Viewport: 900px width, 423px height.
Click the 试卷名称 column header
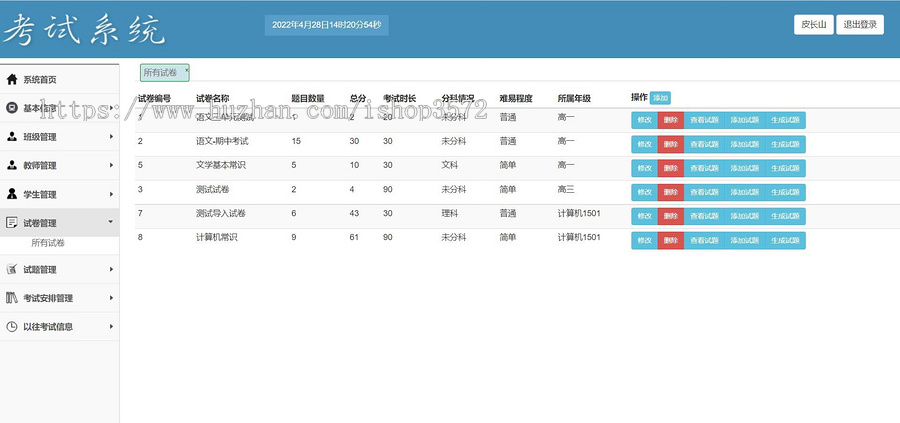[x=212, y=98]
